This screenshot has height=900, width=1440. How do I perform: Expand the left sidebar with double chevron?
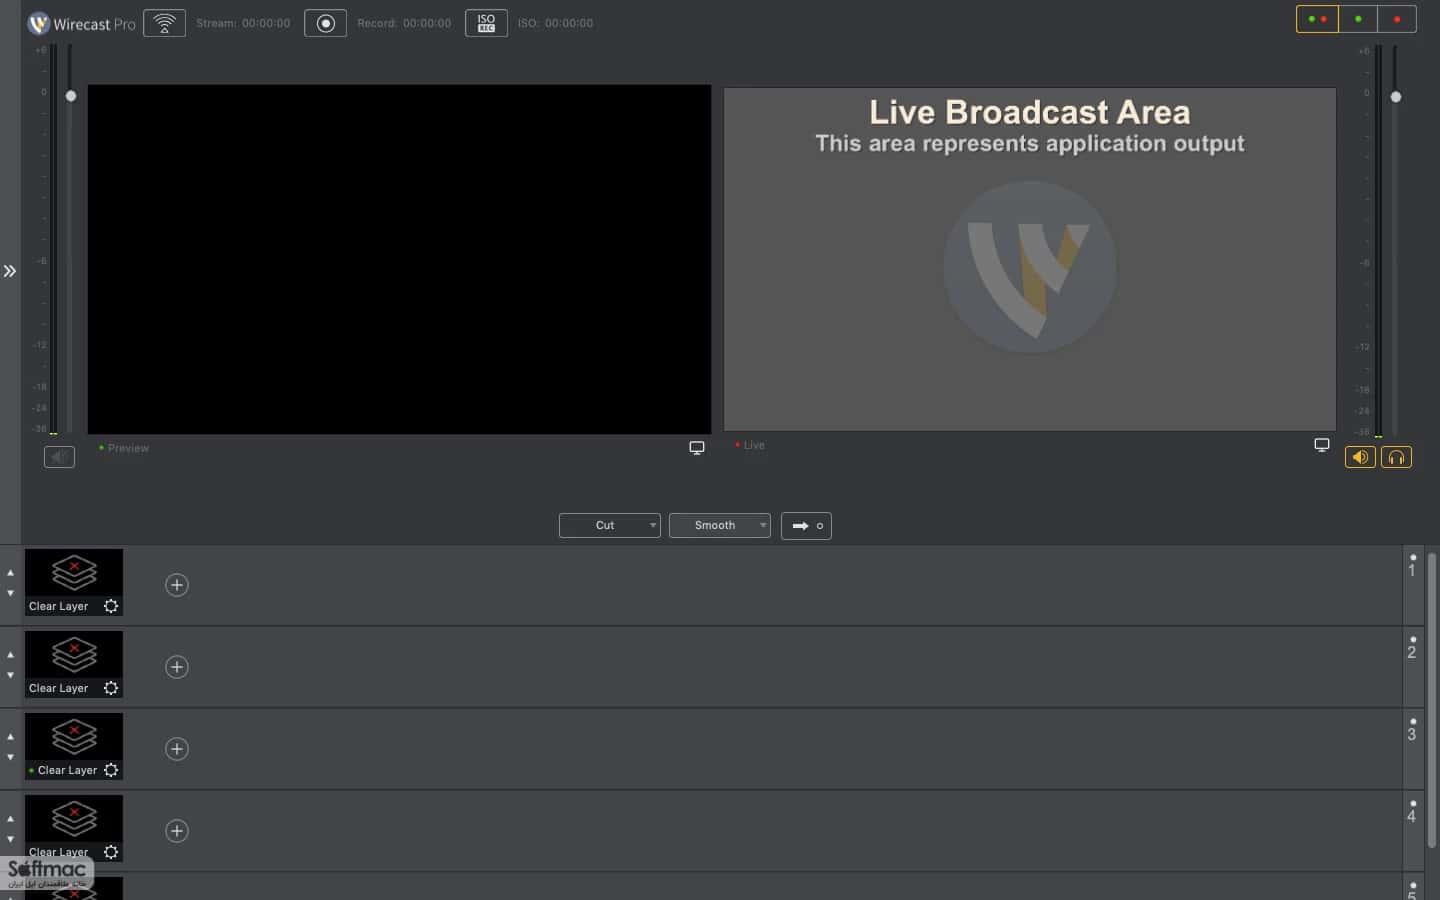point(10,271)
